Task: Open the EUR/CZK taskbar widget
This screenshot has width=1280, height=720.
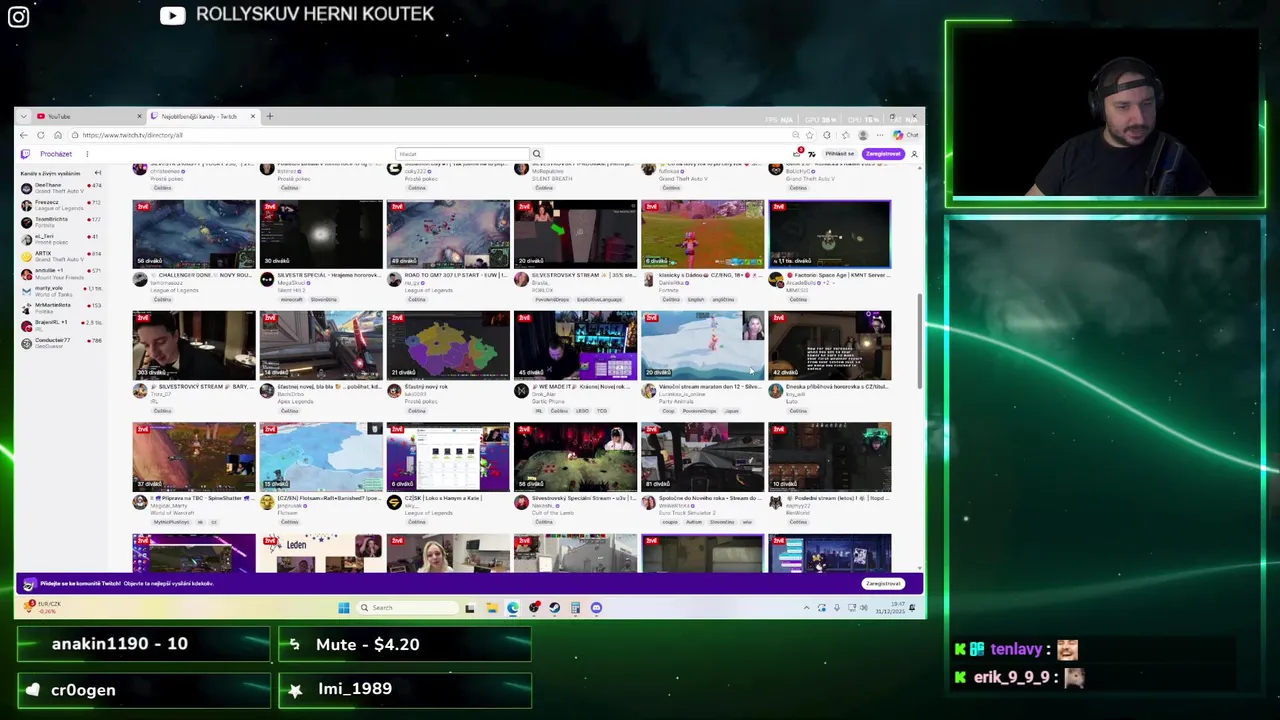Action: [x=42, y=607]
